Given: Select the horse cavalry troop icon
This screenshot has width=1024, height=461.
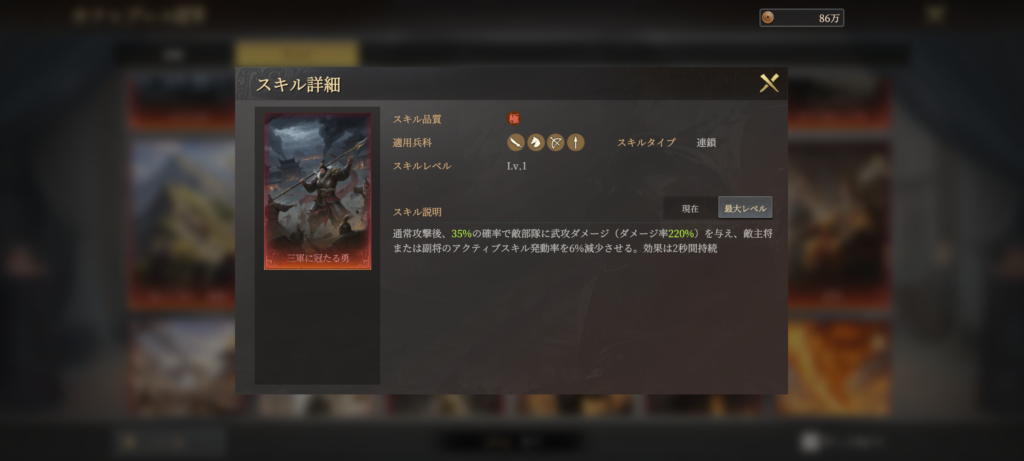Looking at the screenshot, I should pos(536,142).
